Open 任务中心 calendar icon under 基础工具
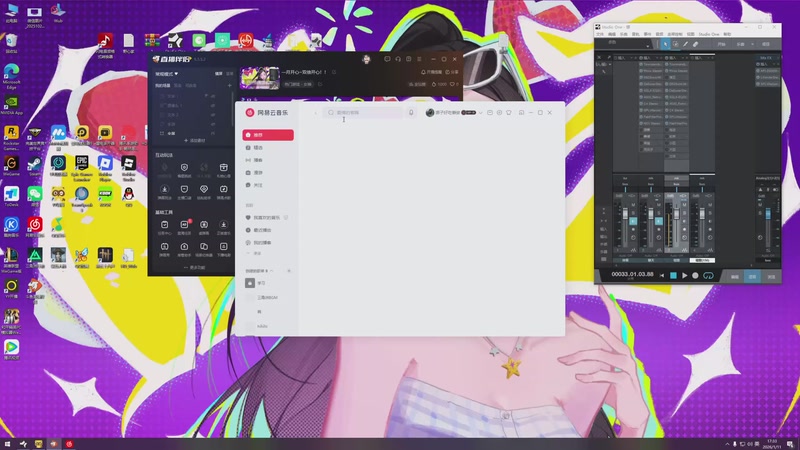Image resolution: width=800 pixels, height=450 pixels. coord(165,224)
